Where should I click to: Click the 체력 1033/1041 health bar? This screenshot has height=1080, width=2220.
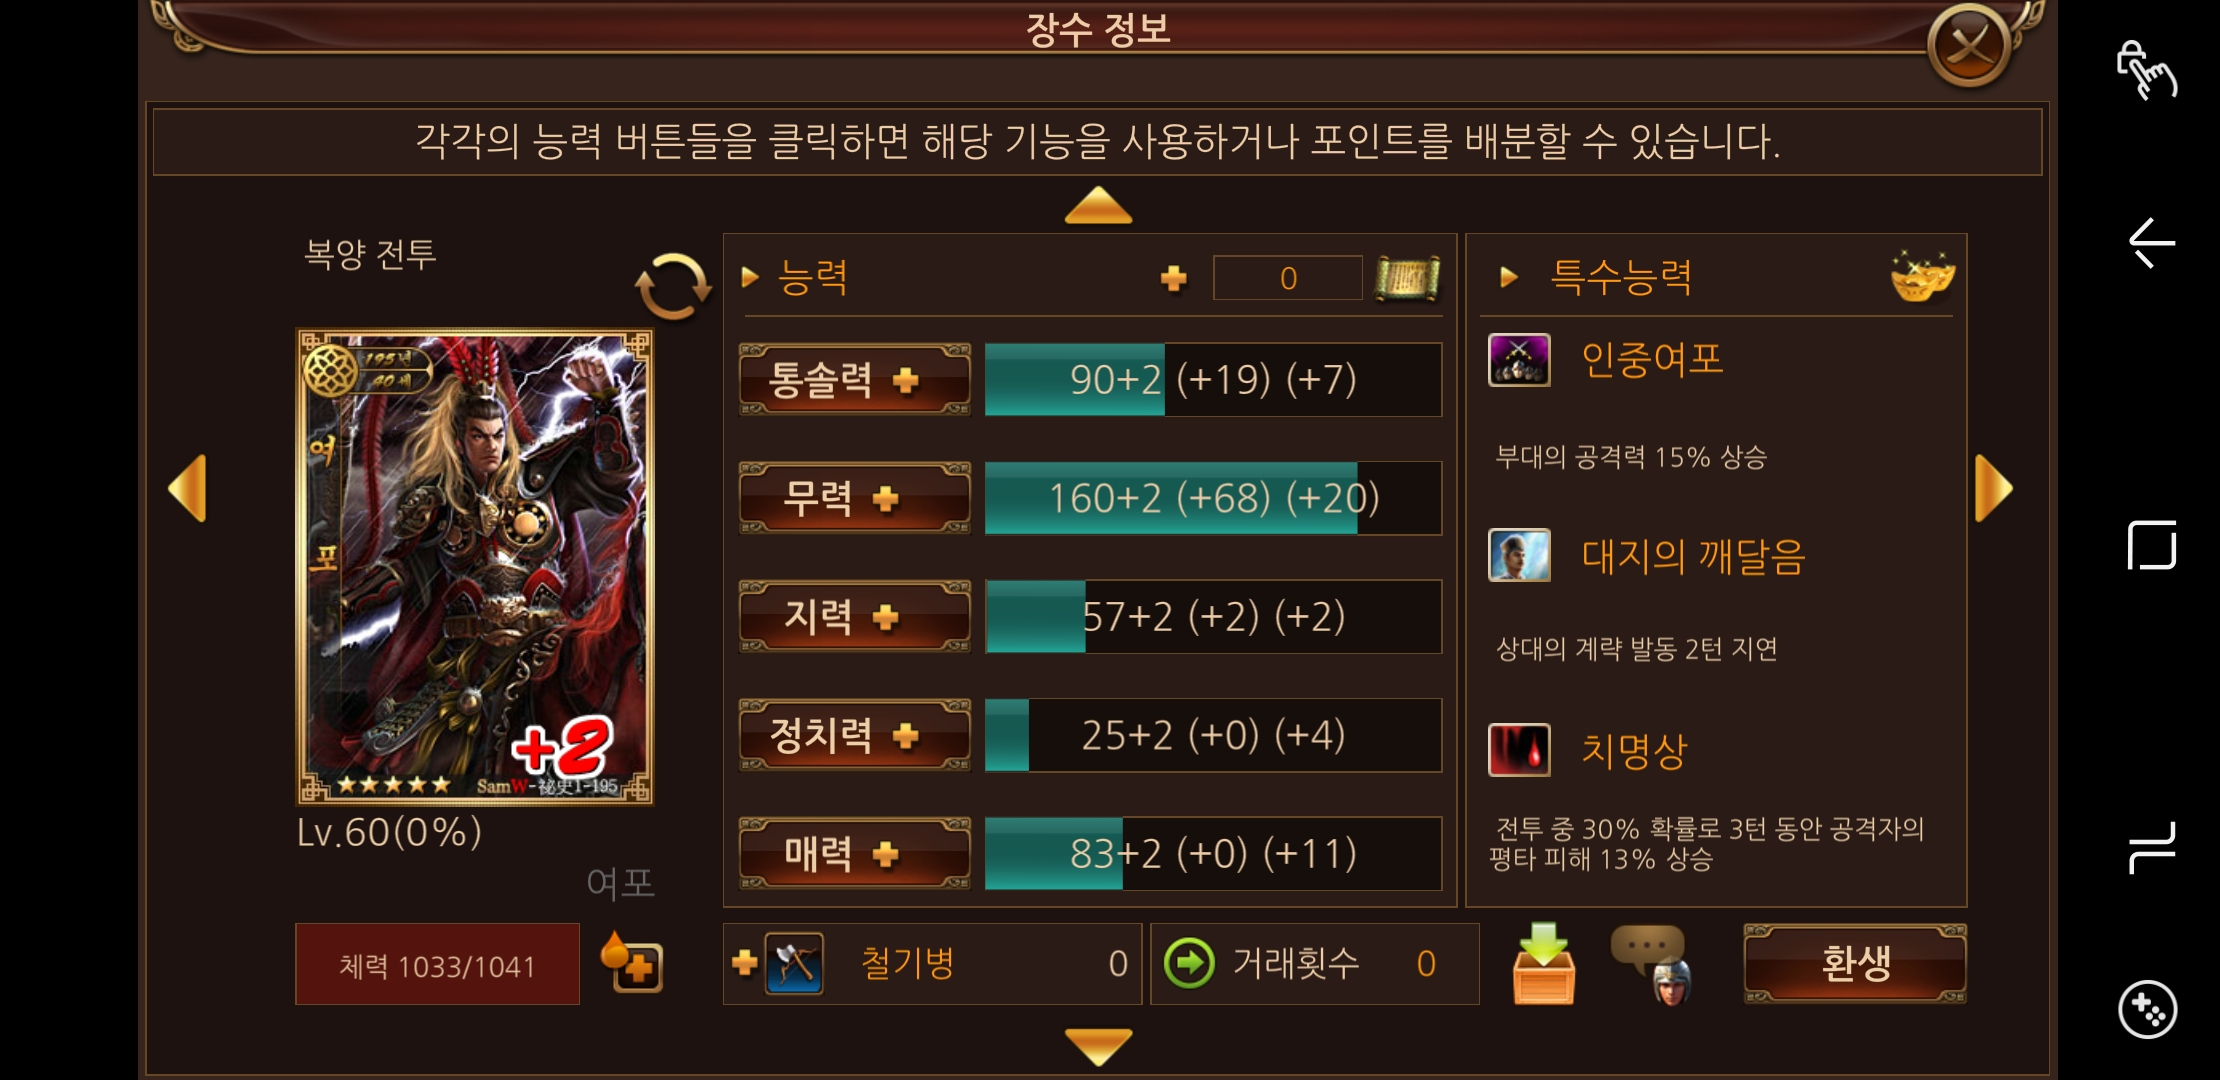coord(437,964)
